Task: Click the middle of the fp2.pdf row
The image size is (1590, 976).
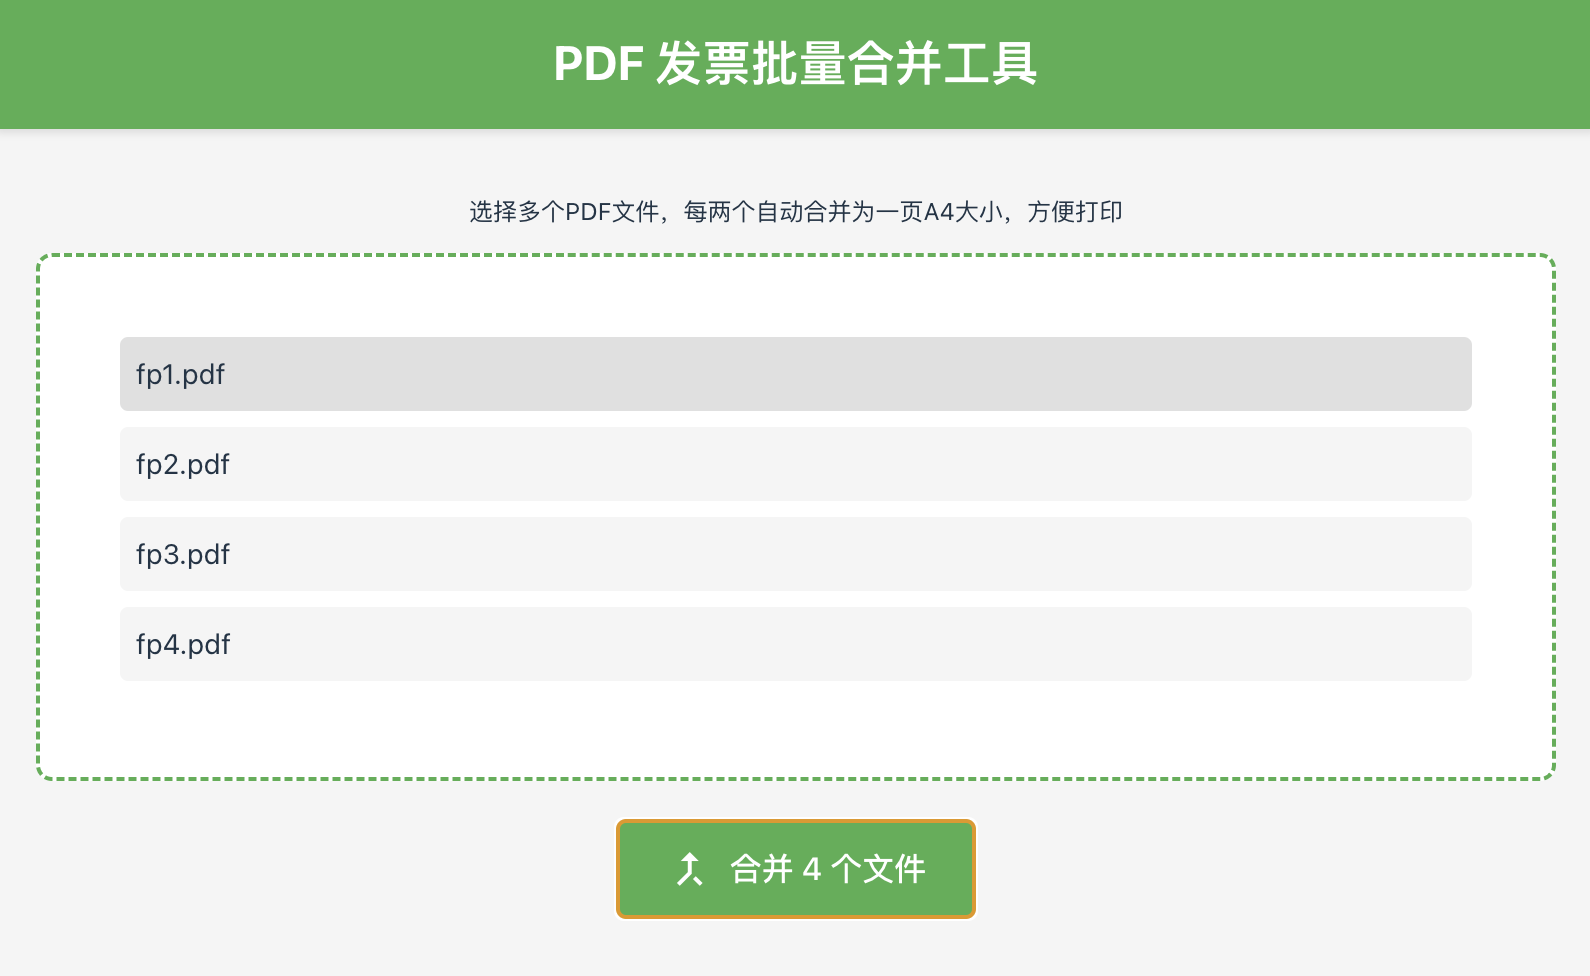Action: pos(795,464)
